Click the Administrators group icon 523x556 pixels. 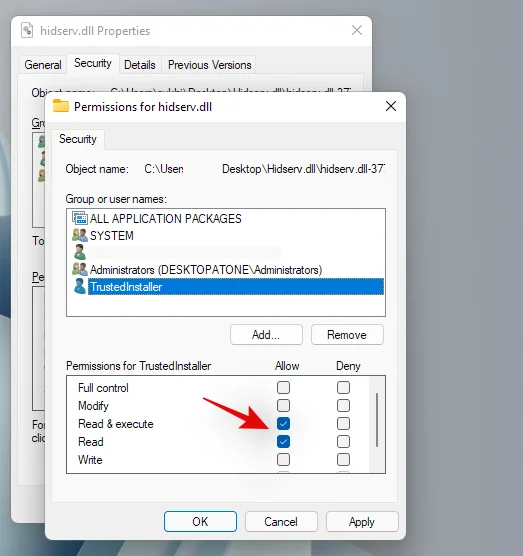pos(80,269)
